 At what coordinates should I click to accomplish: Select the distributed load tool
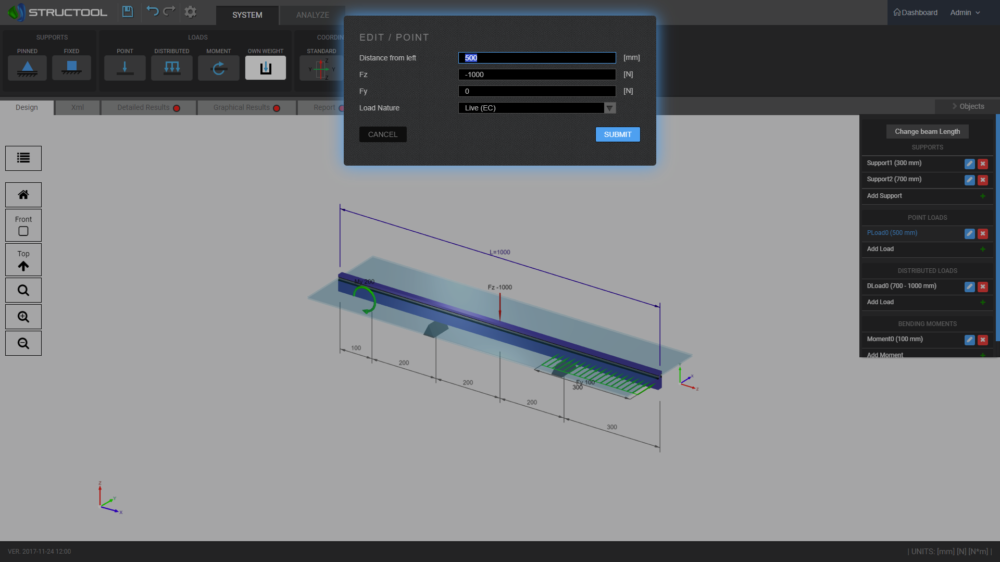(172, 68)
